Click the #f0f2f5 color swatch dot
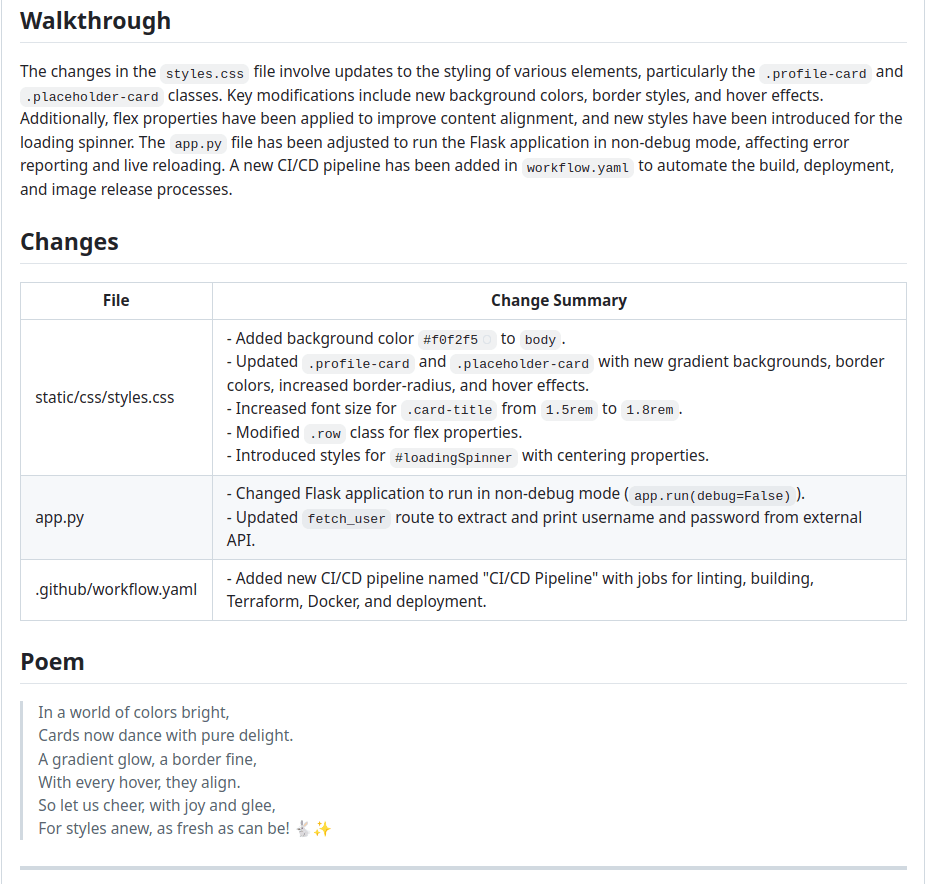The image size is (925, 884). pyautogui.click(x=488, y=339)
